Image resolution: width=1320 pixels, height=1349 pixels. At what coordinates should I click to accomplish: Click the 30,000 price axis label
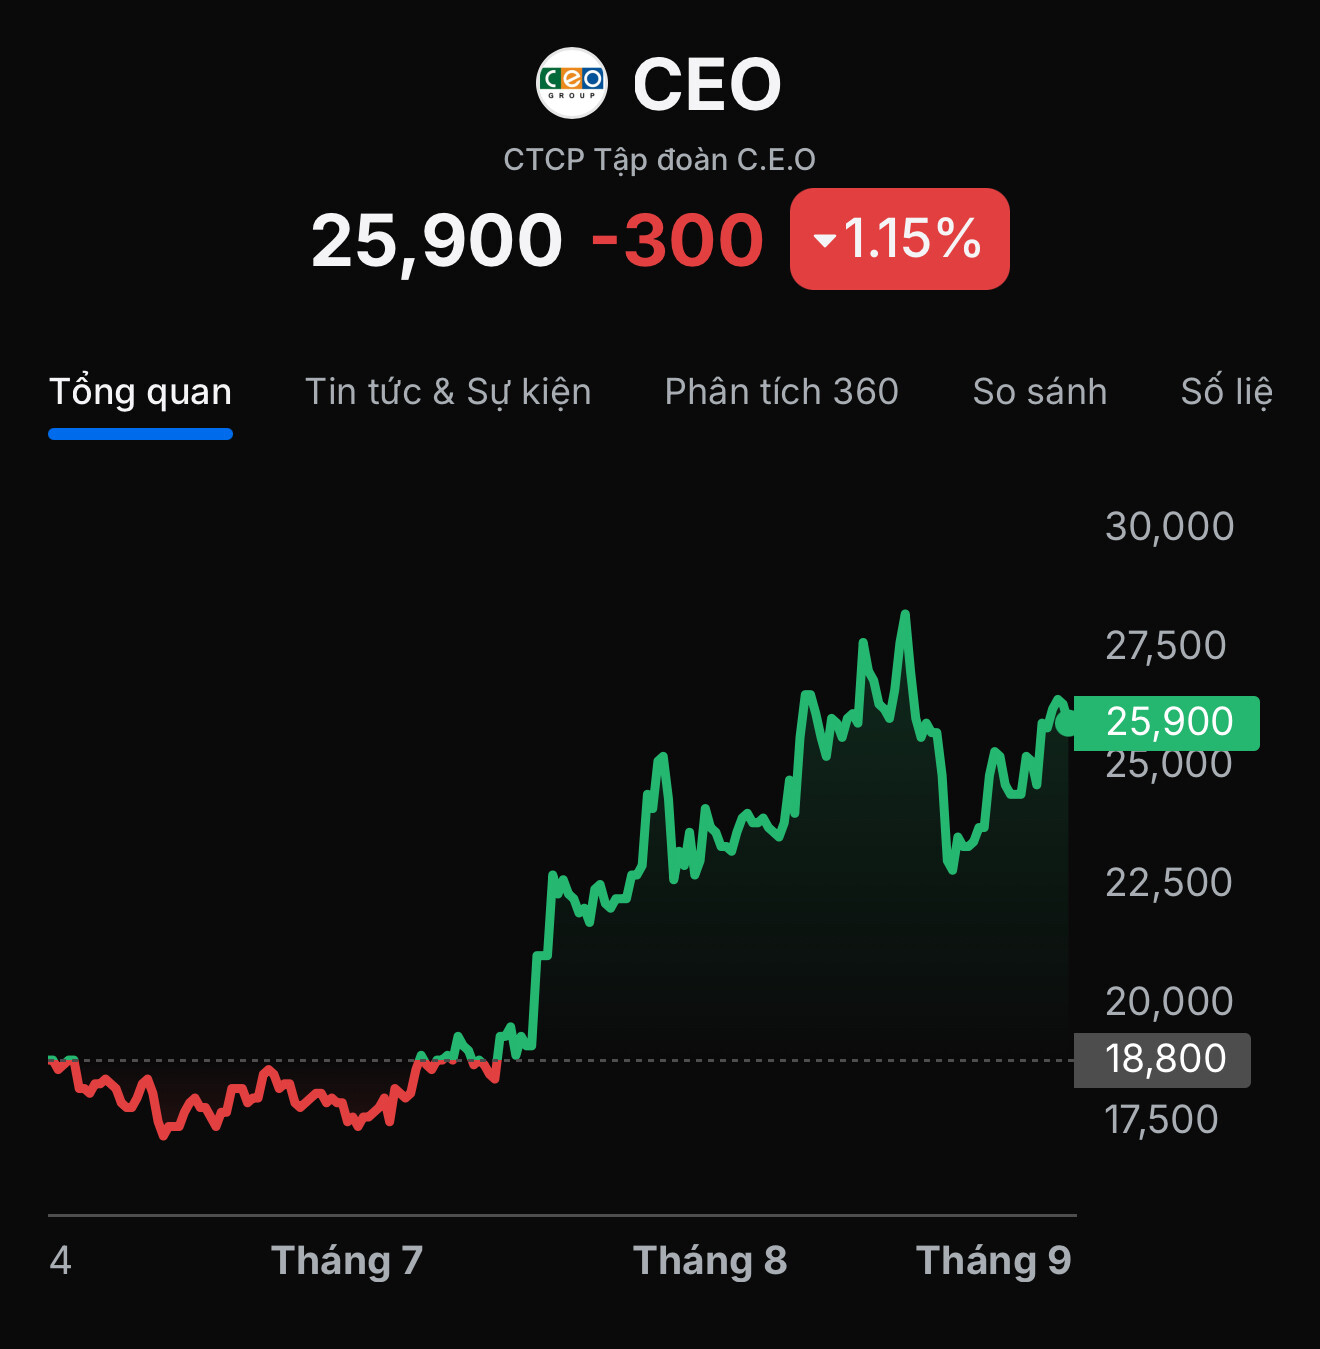coord(1169,526)
